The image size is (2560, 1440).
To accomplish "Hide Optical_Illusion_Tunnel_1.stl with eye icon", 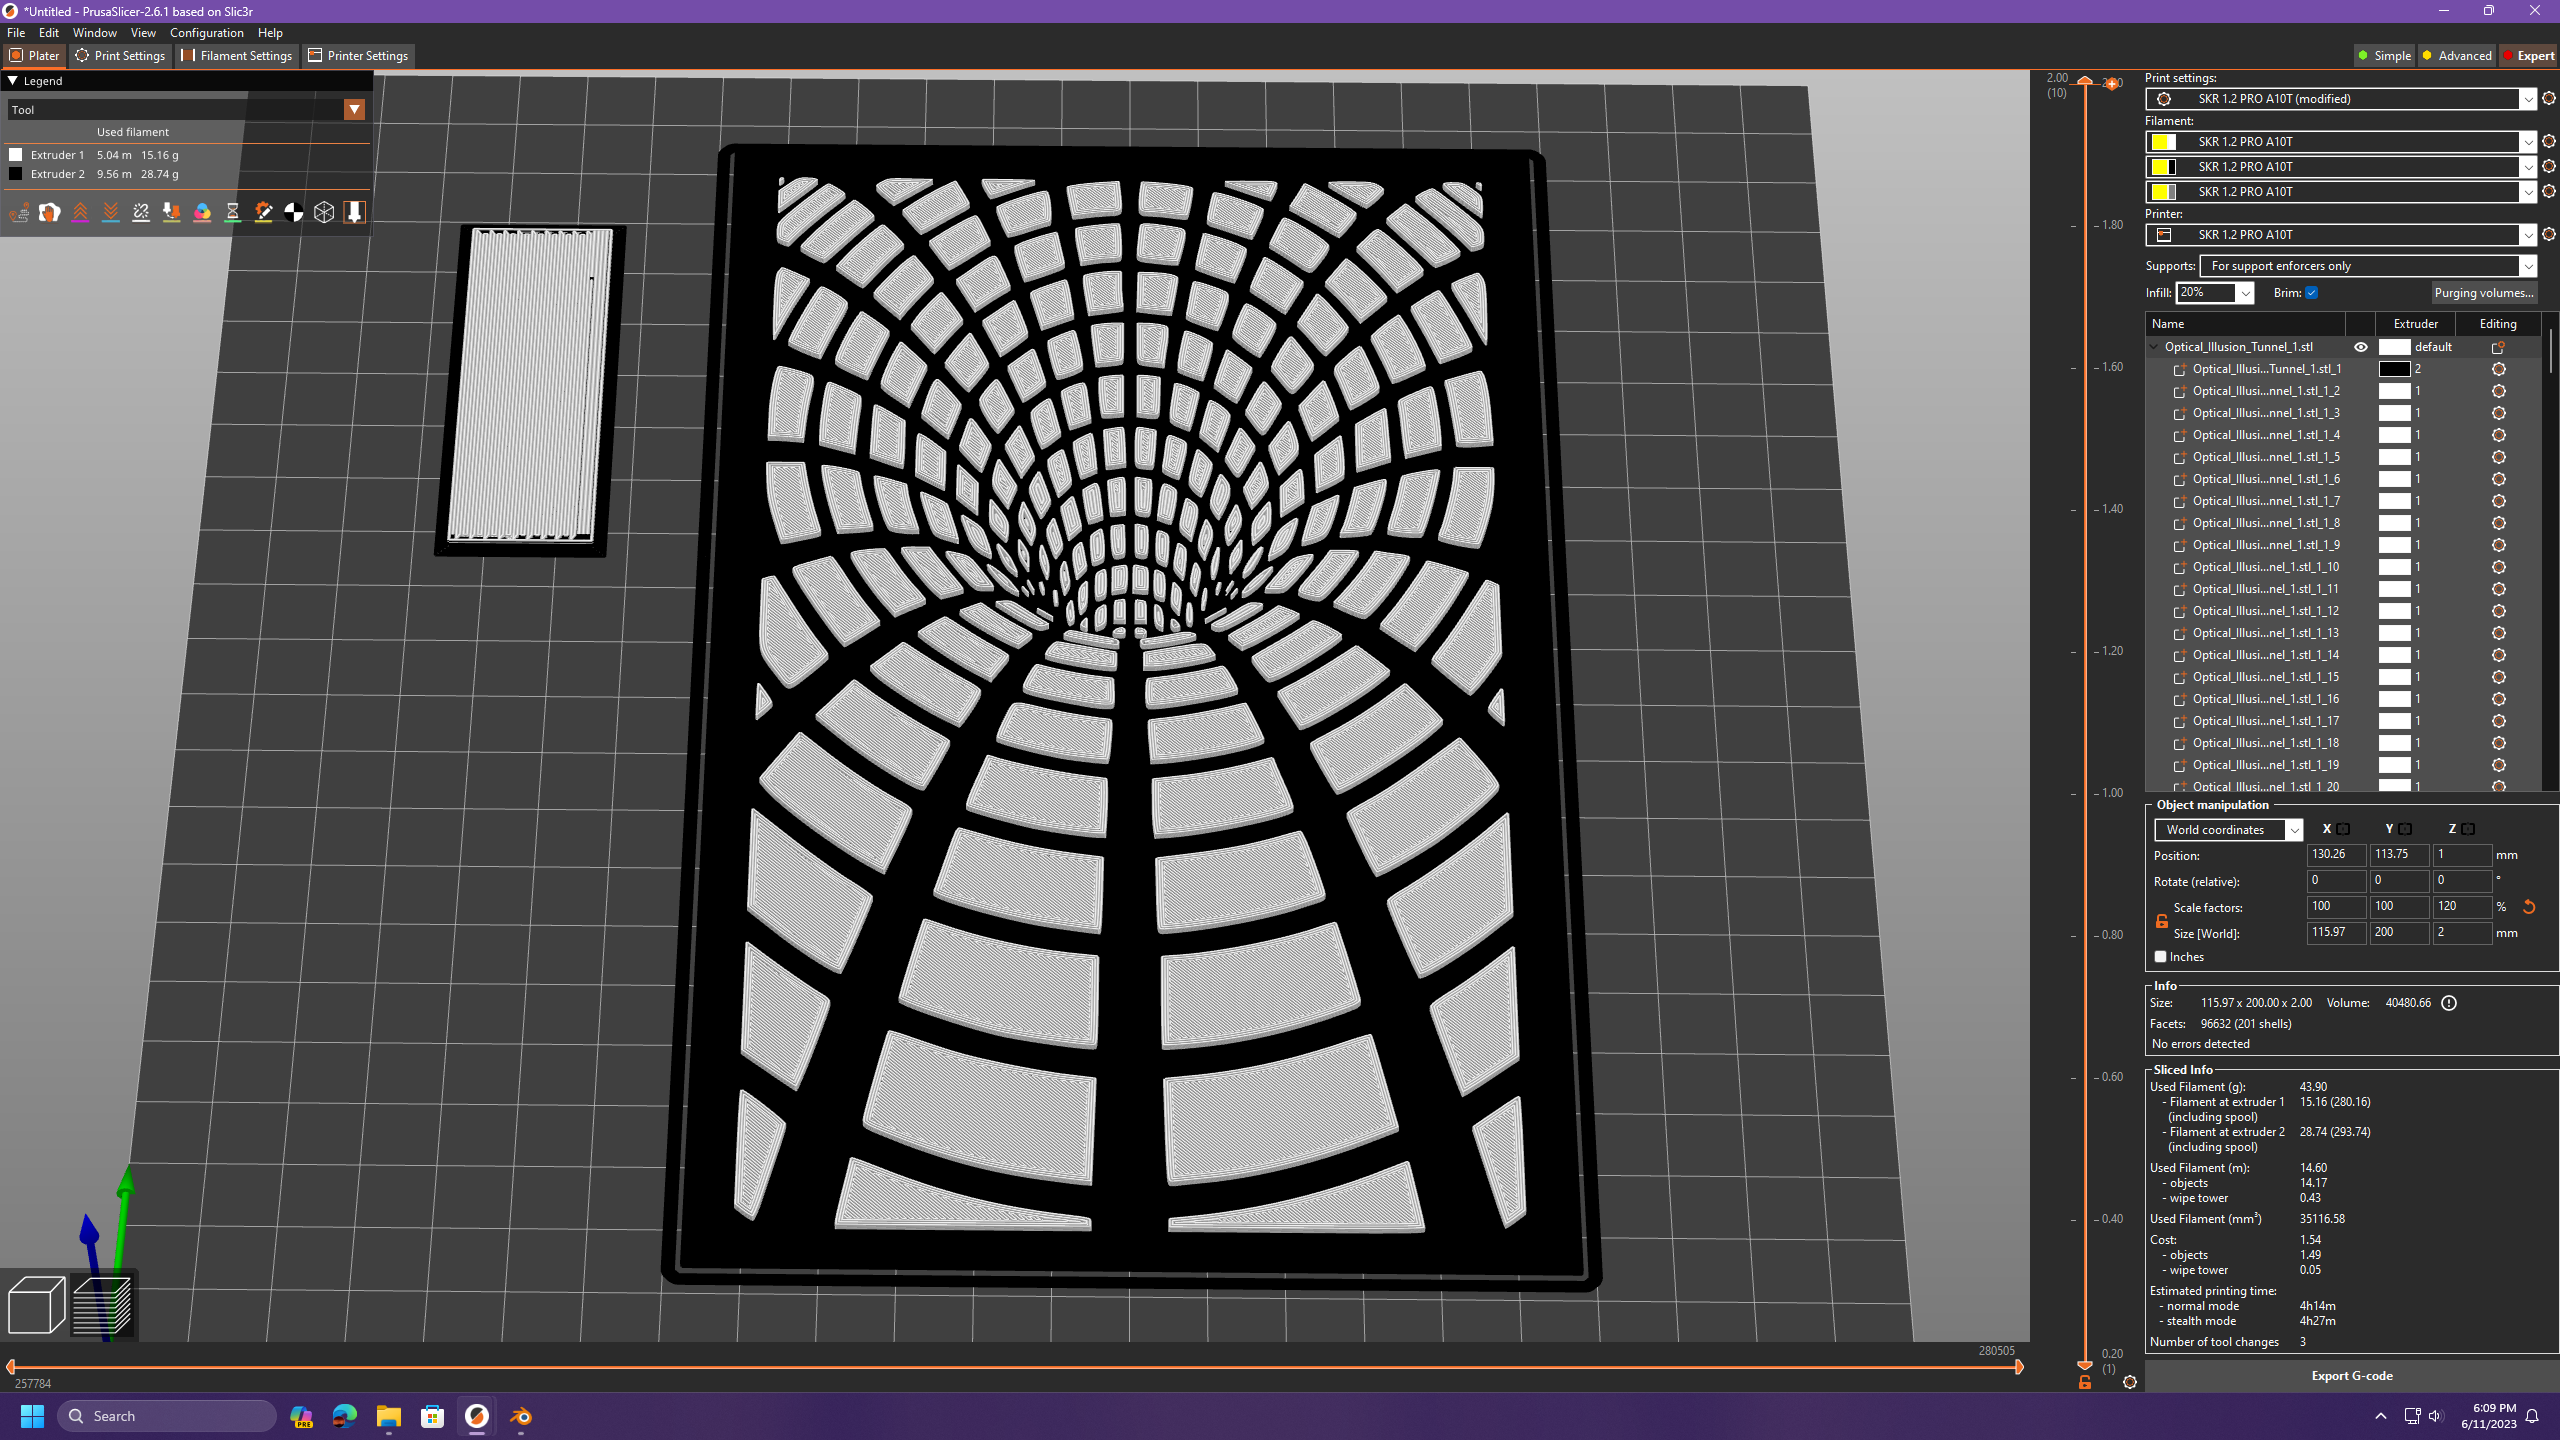I will coord(2361,347).
